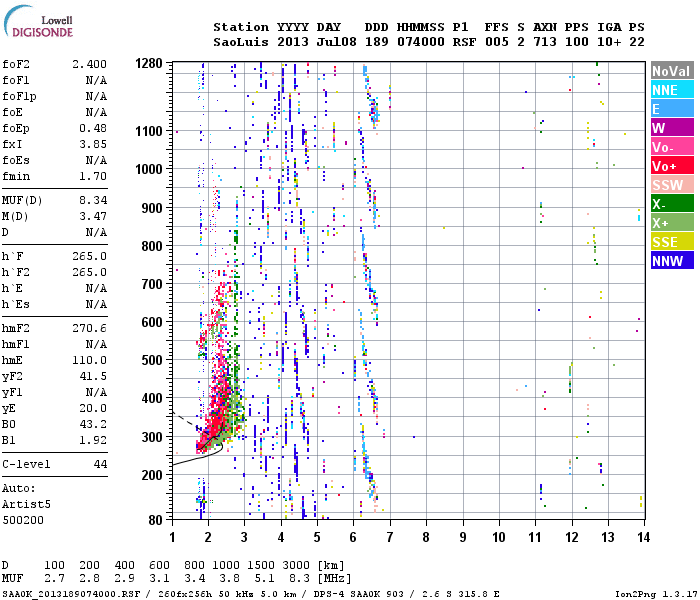Click the yE value 20.0
Screen dimensions: 700x600
tap(93, 408)
